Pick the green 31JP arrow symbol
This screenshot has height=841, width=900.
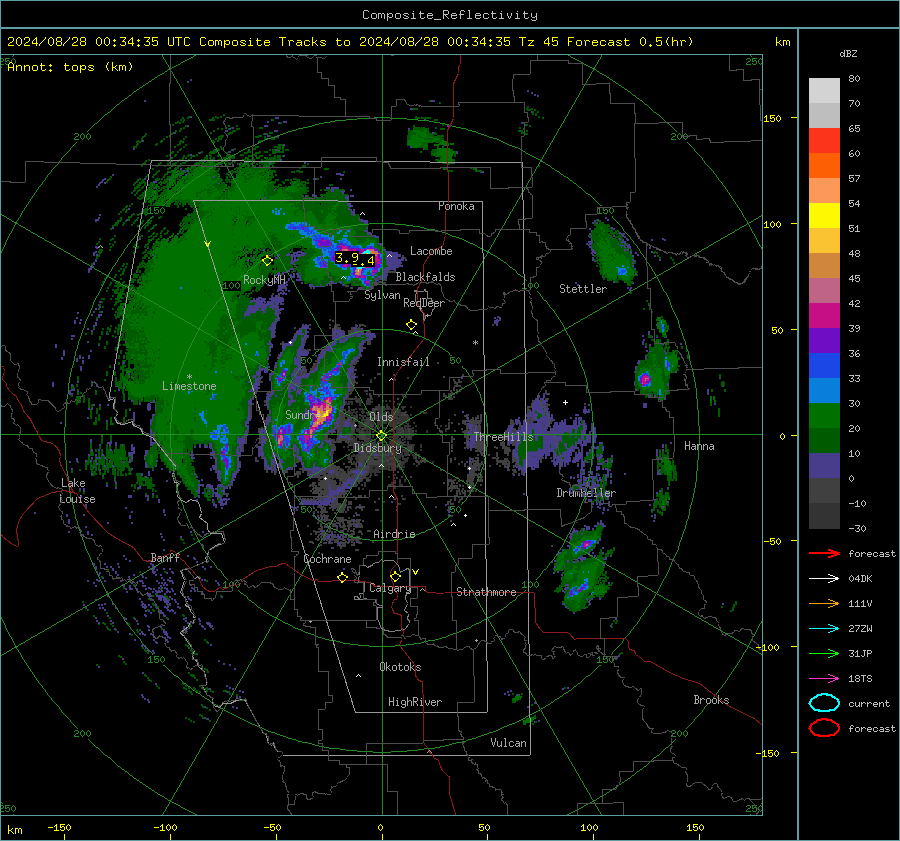click(x=824, y=653)
